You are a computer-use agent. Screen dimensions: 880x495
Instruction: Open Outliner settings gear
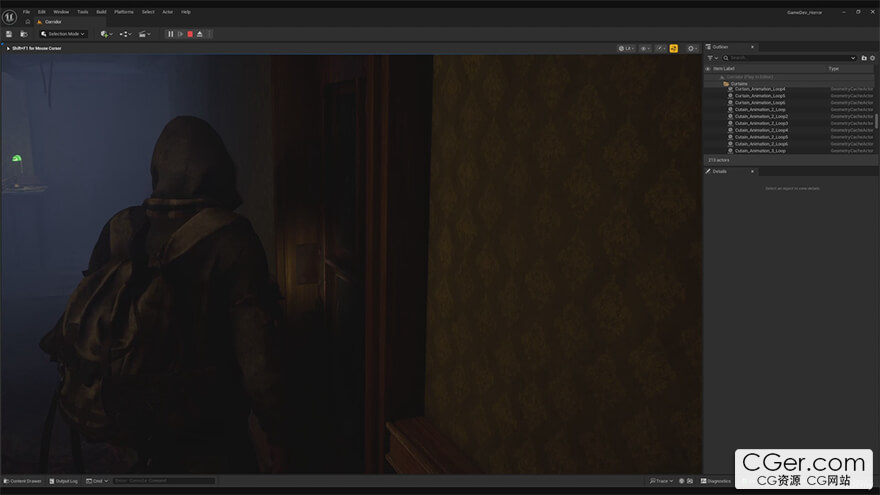(873, 58)
